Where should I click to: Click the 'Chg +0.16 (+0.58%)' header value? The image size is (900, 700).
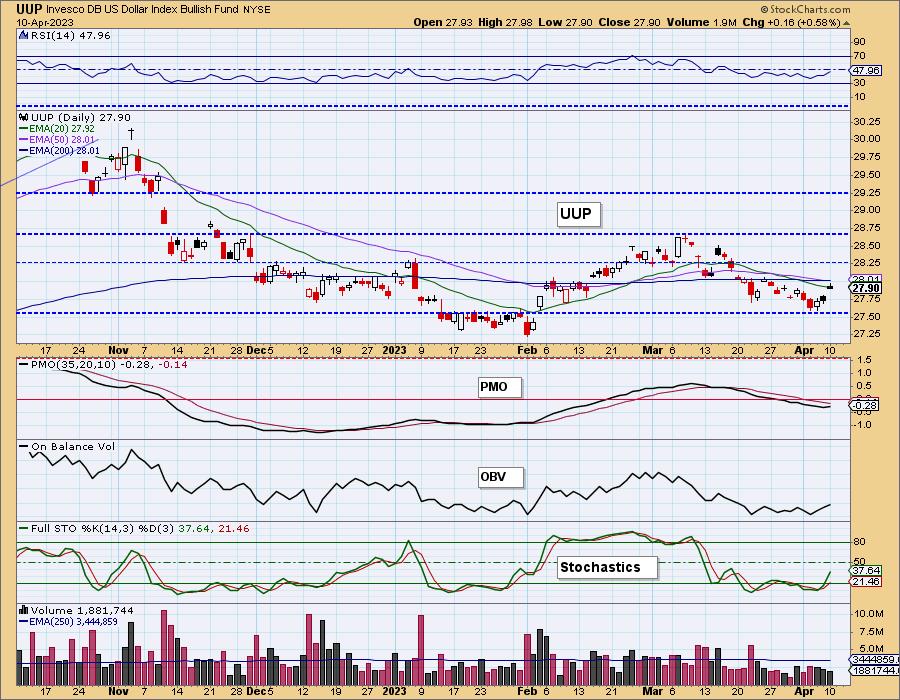tap(791, 22)
